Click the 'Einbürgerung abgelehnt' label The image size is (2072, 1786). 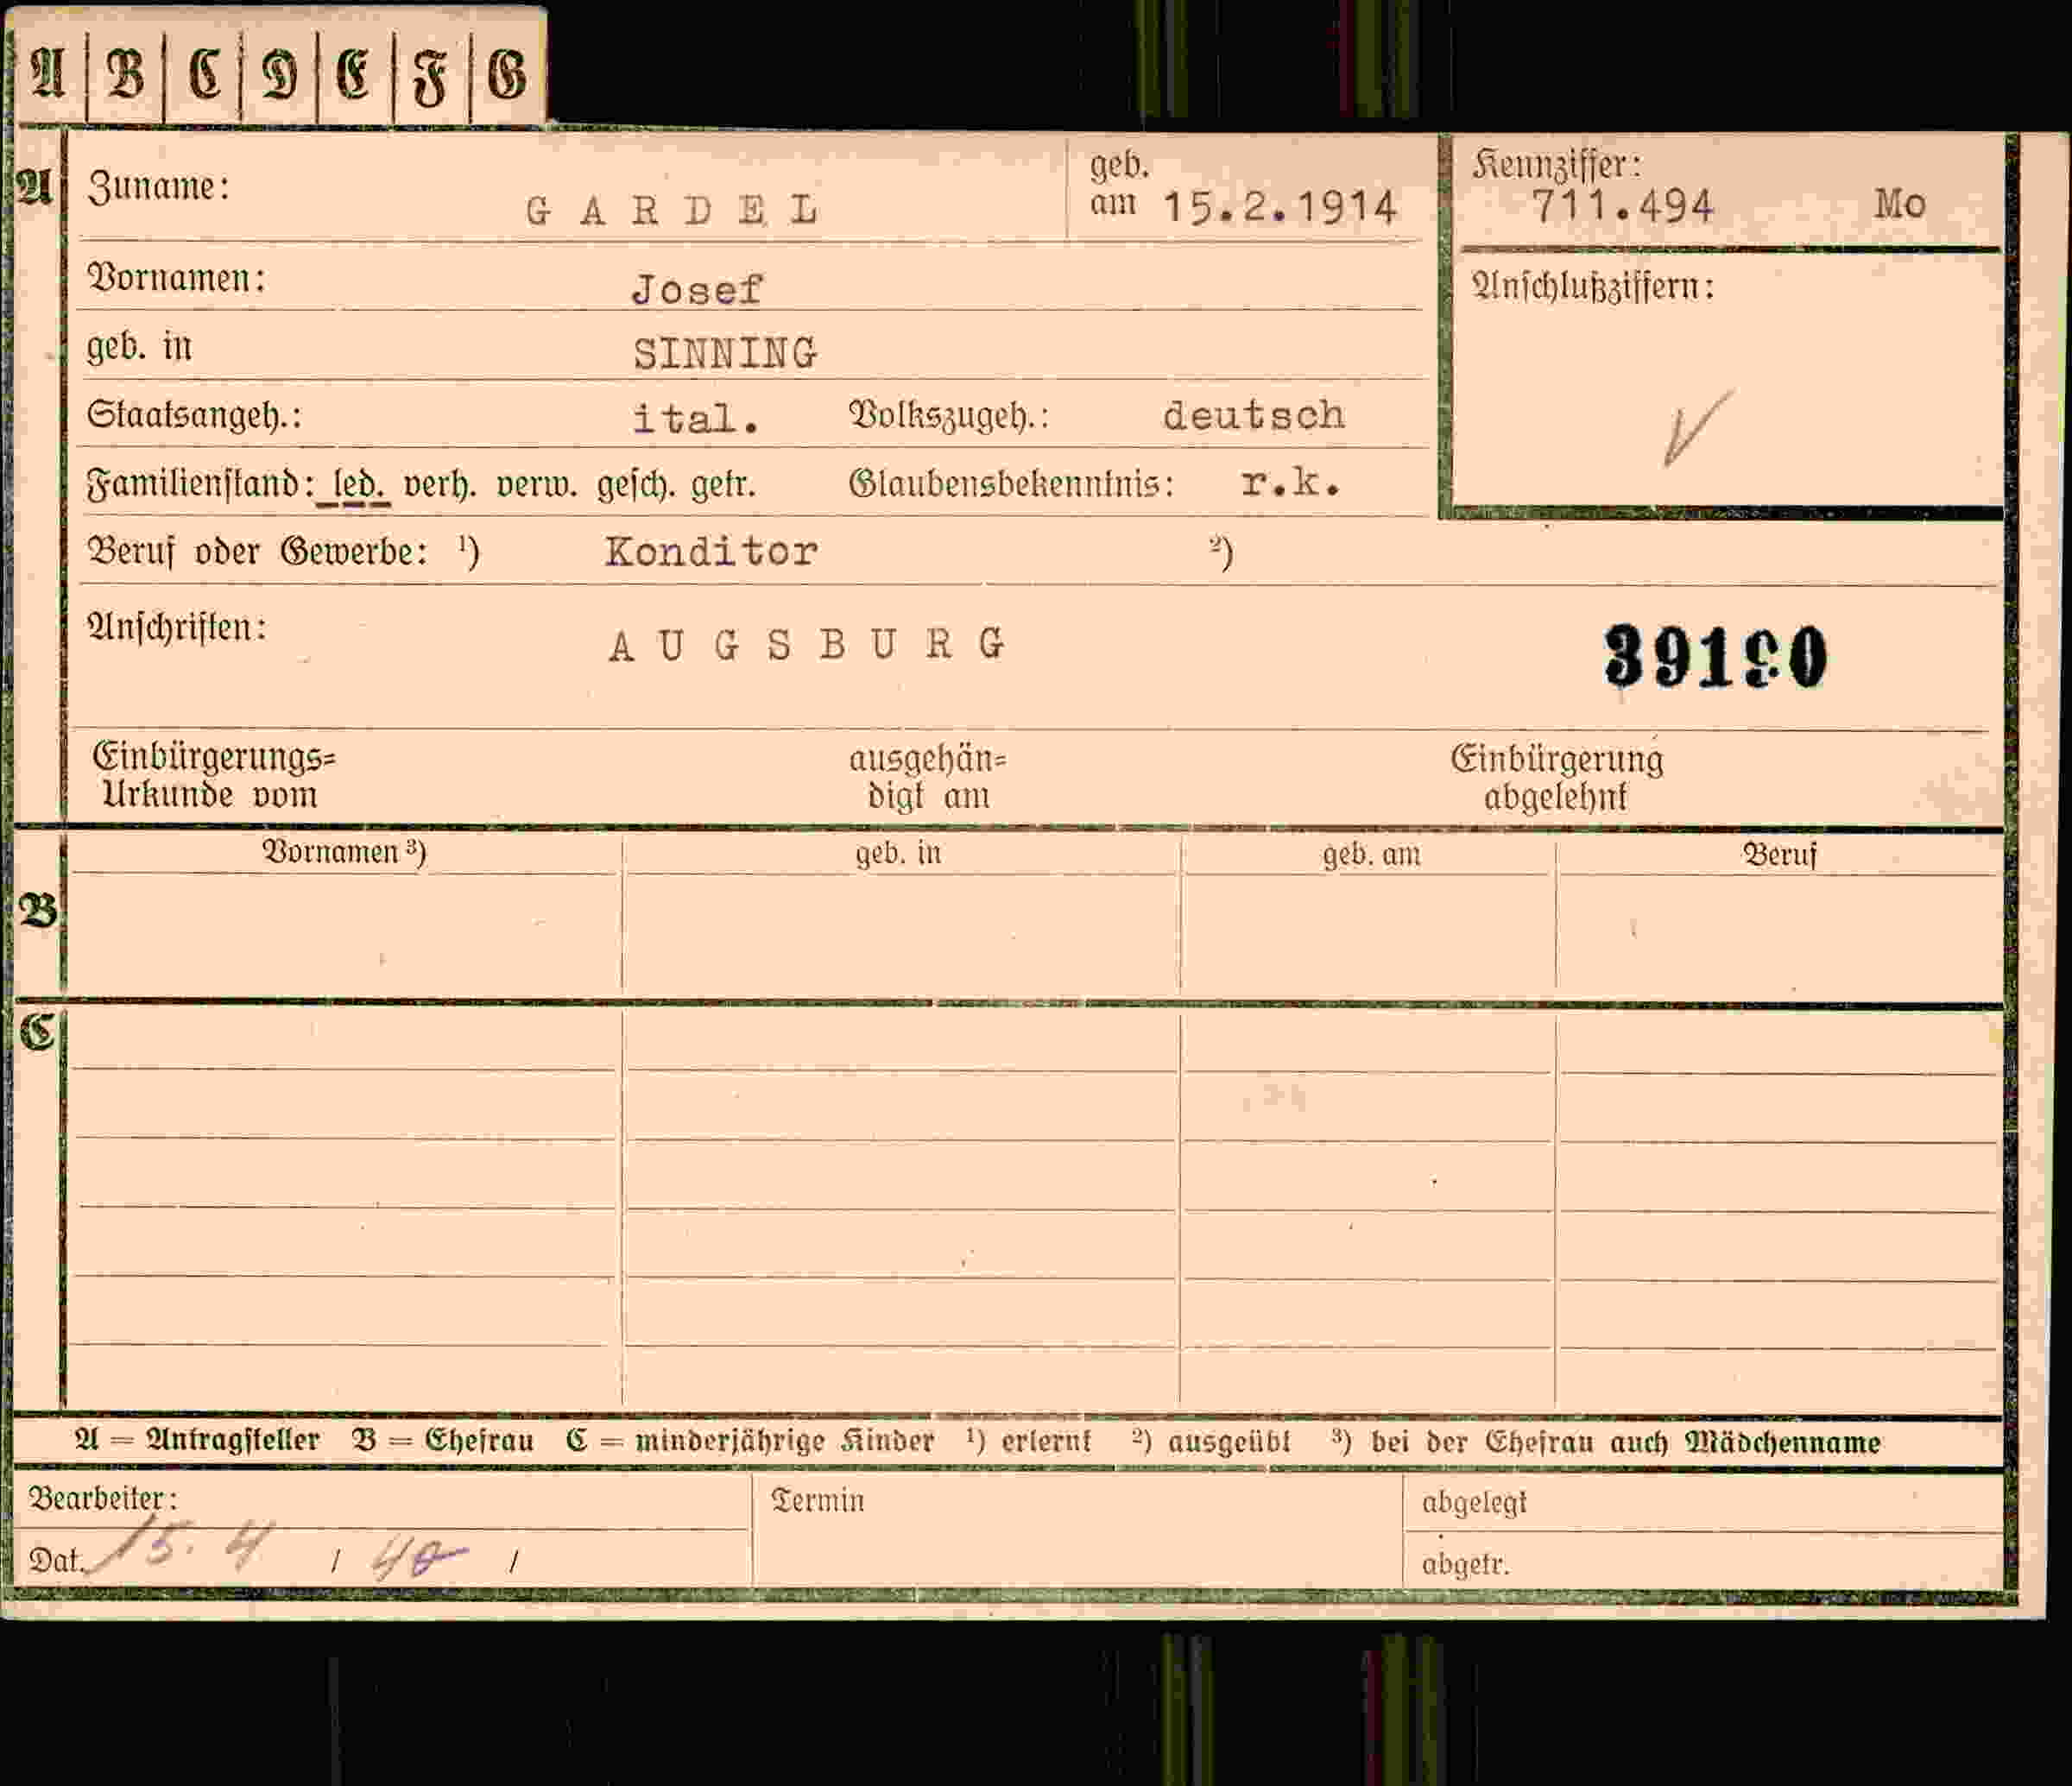[1557, 778]
